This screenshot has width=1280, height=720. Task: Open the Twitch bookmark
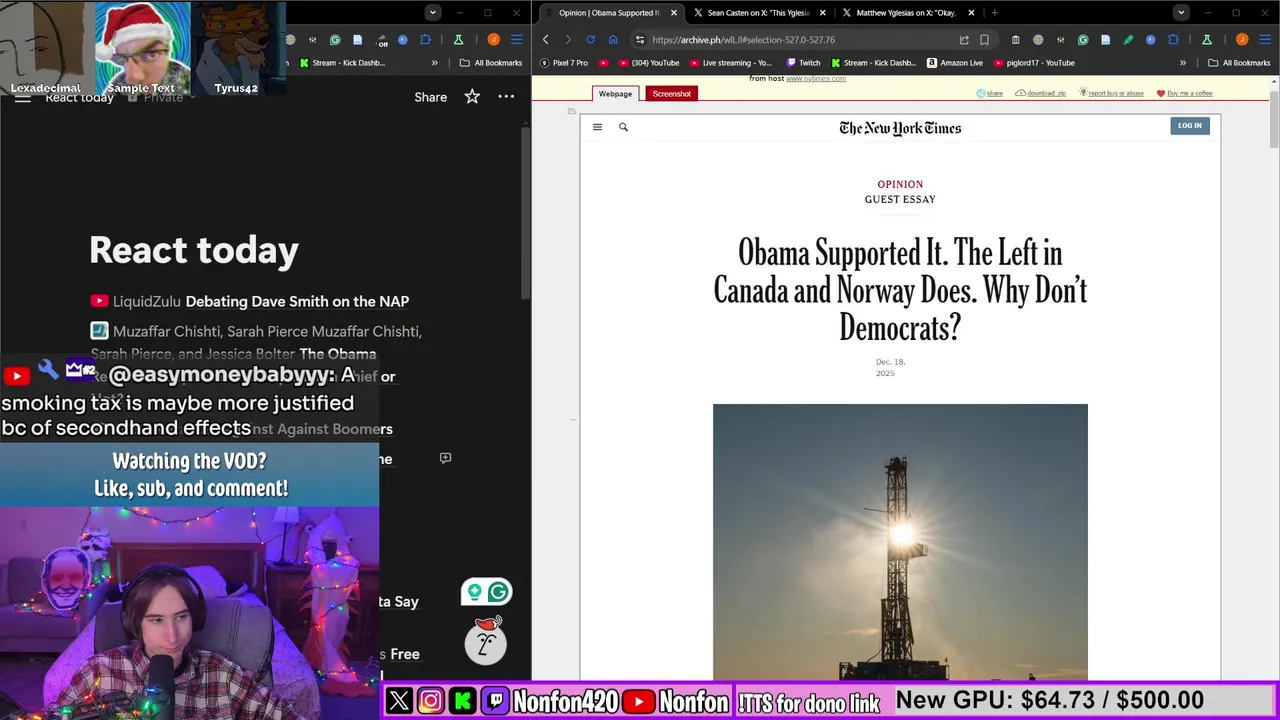(x=803, y=63)
